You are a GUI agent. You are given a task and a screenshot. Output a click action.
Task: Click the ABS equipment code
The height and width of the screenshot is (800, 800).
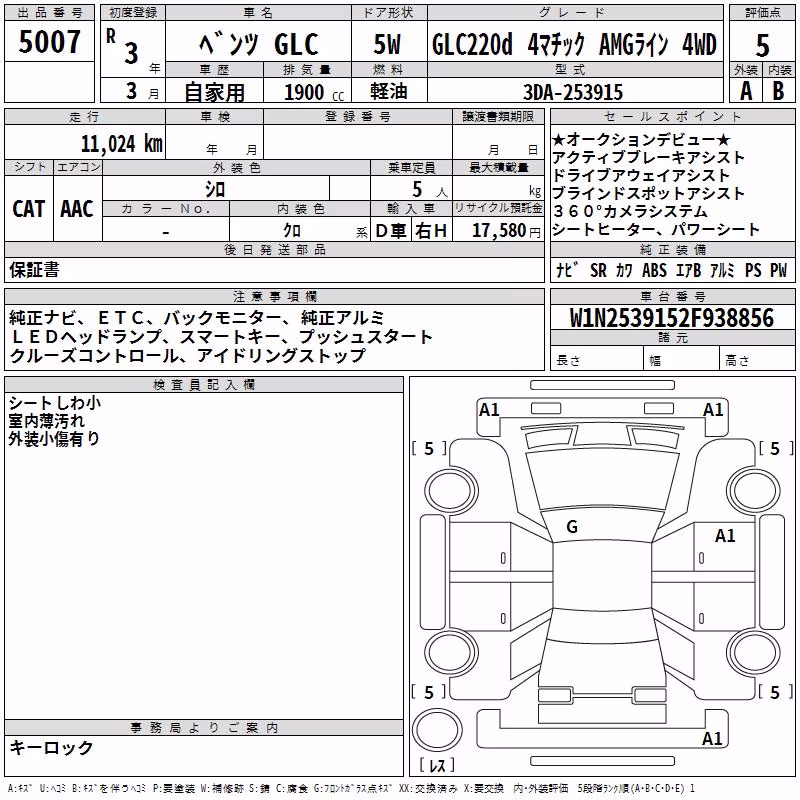(x=654, y=270)
